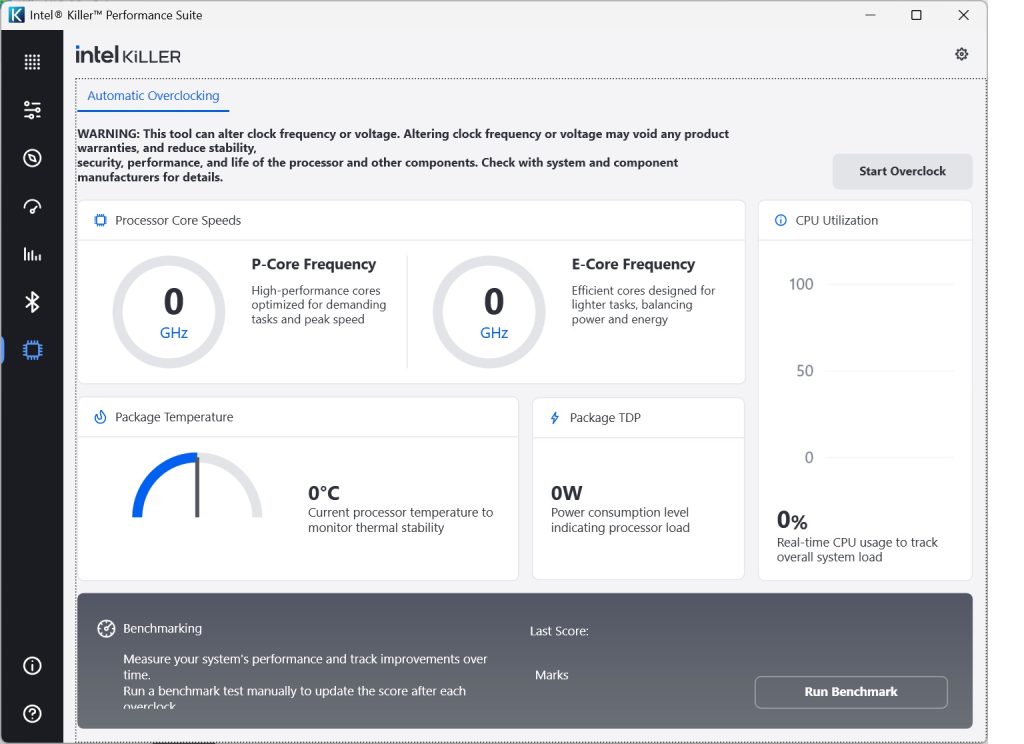This screenshot has height=744, width=1024.
Task: Click the Package Temperature flame icon
Action: point(100,417)
